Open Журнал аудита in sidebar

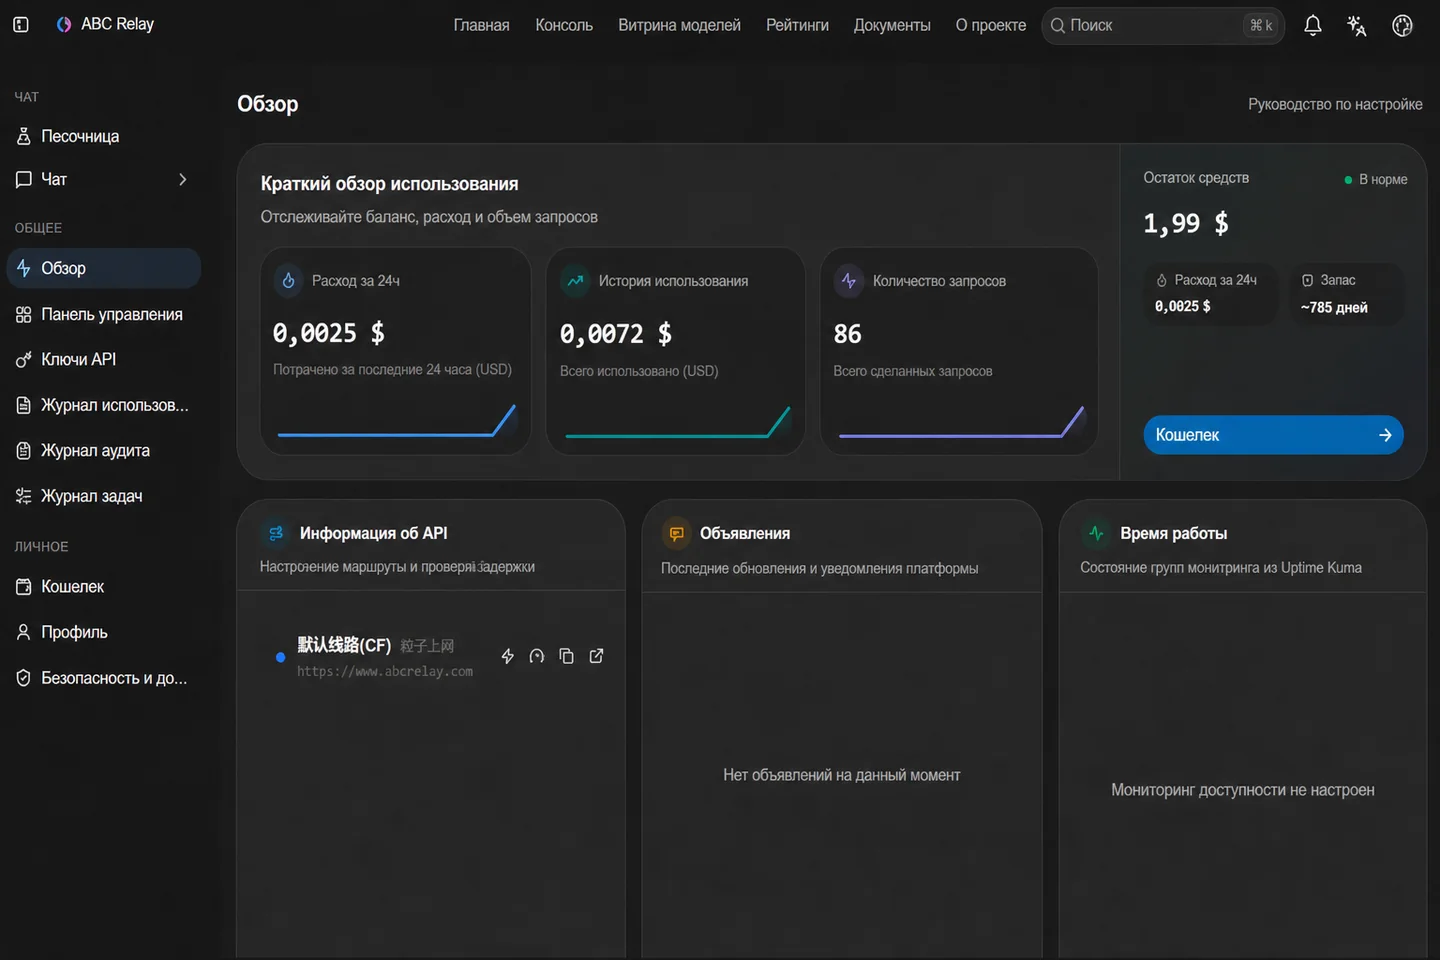click(x=104, y=451)
